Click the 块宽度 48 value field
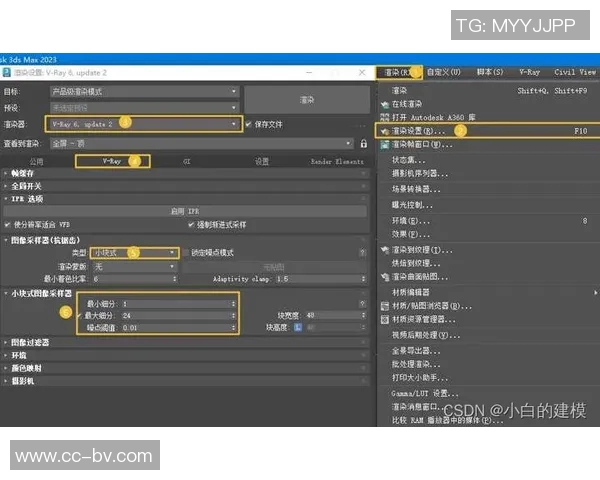This screenshot has height=480, width=600. 333,315
